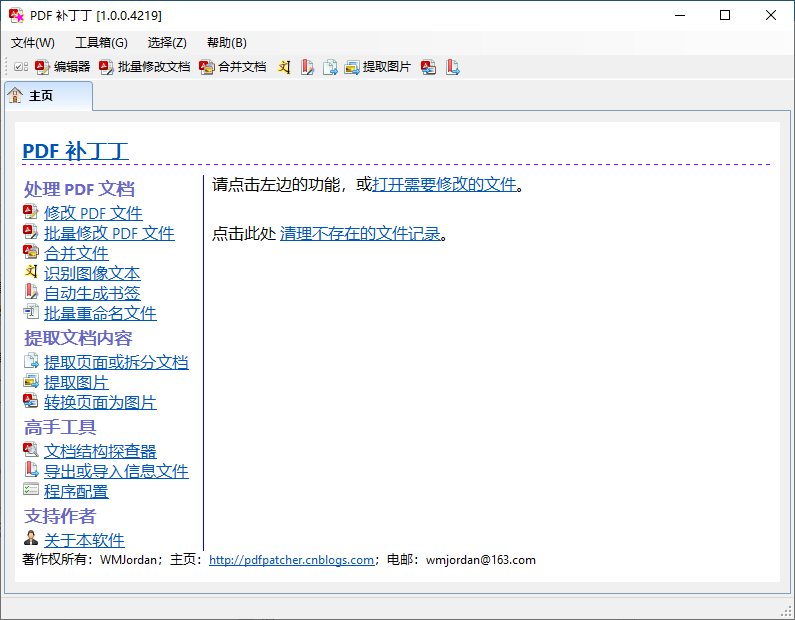
Task: Click the auto bookmark icon in the toolbar
Action: tap(307, 67)
